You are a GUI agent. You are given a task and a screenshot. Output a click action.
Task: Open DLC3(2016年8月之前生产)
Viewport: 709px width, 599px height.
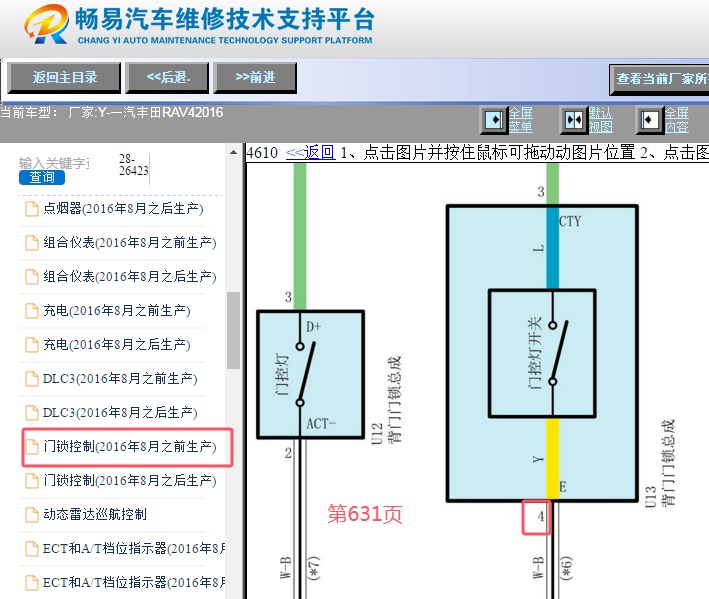[x=120, y=378]
